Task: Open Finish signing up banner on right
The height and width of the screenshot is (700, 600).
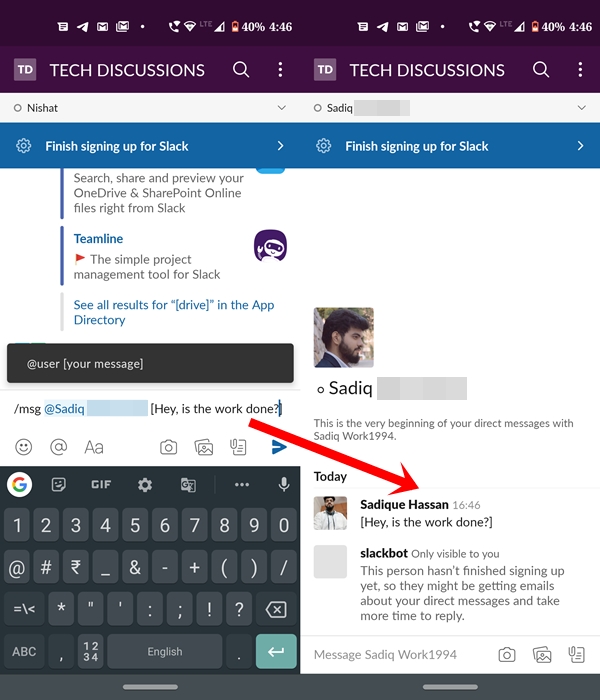Action: [x=450, y=146]
